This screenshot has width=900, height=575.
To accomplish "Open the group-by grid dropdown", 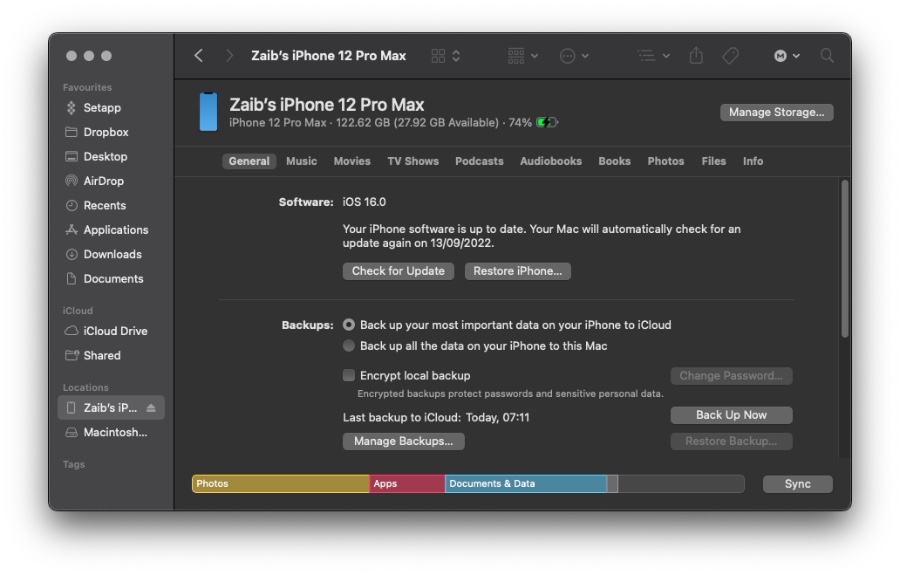I will (x=522, y=56).
